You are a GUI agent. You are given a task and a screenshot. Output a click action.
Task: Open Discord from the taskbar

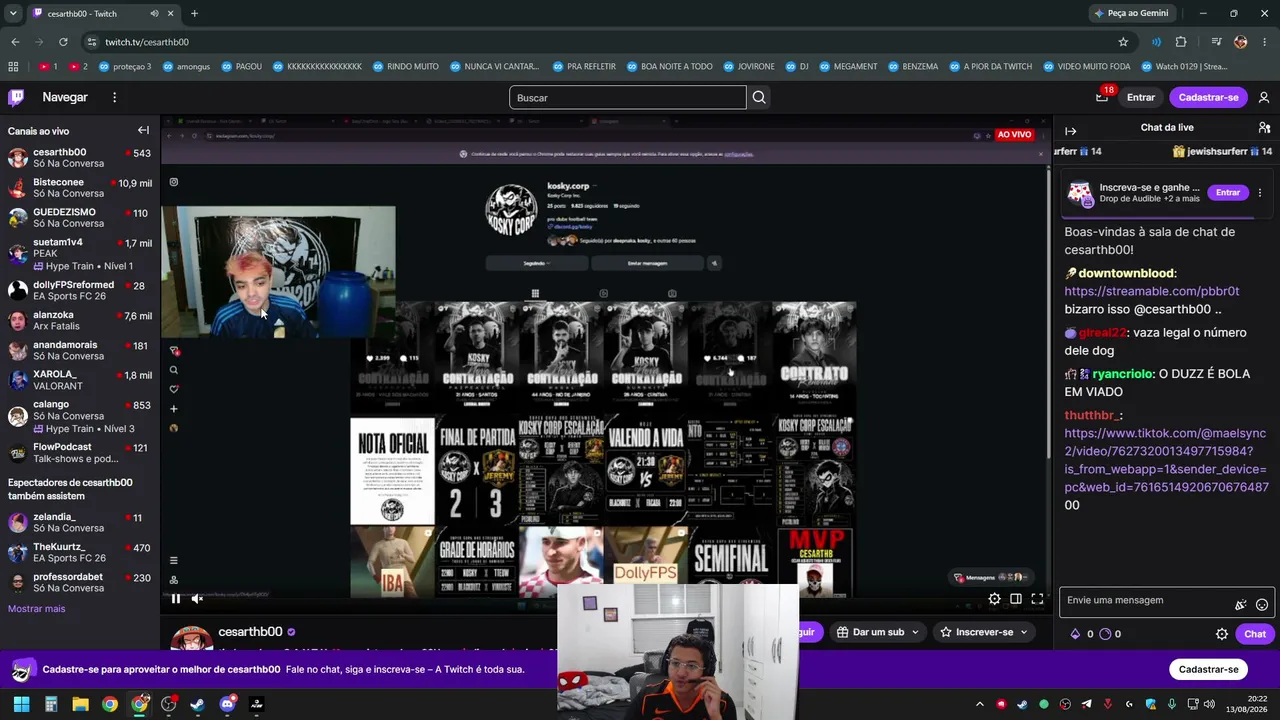tap(227, 704)
